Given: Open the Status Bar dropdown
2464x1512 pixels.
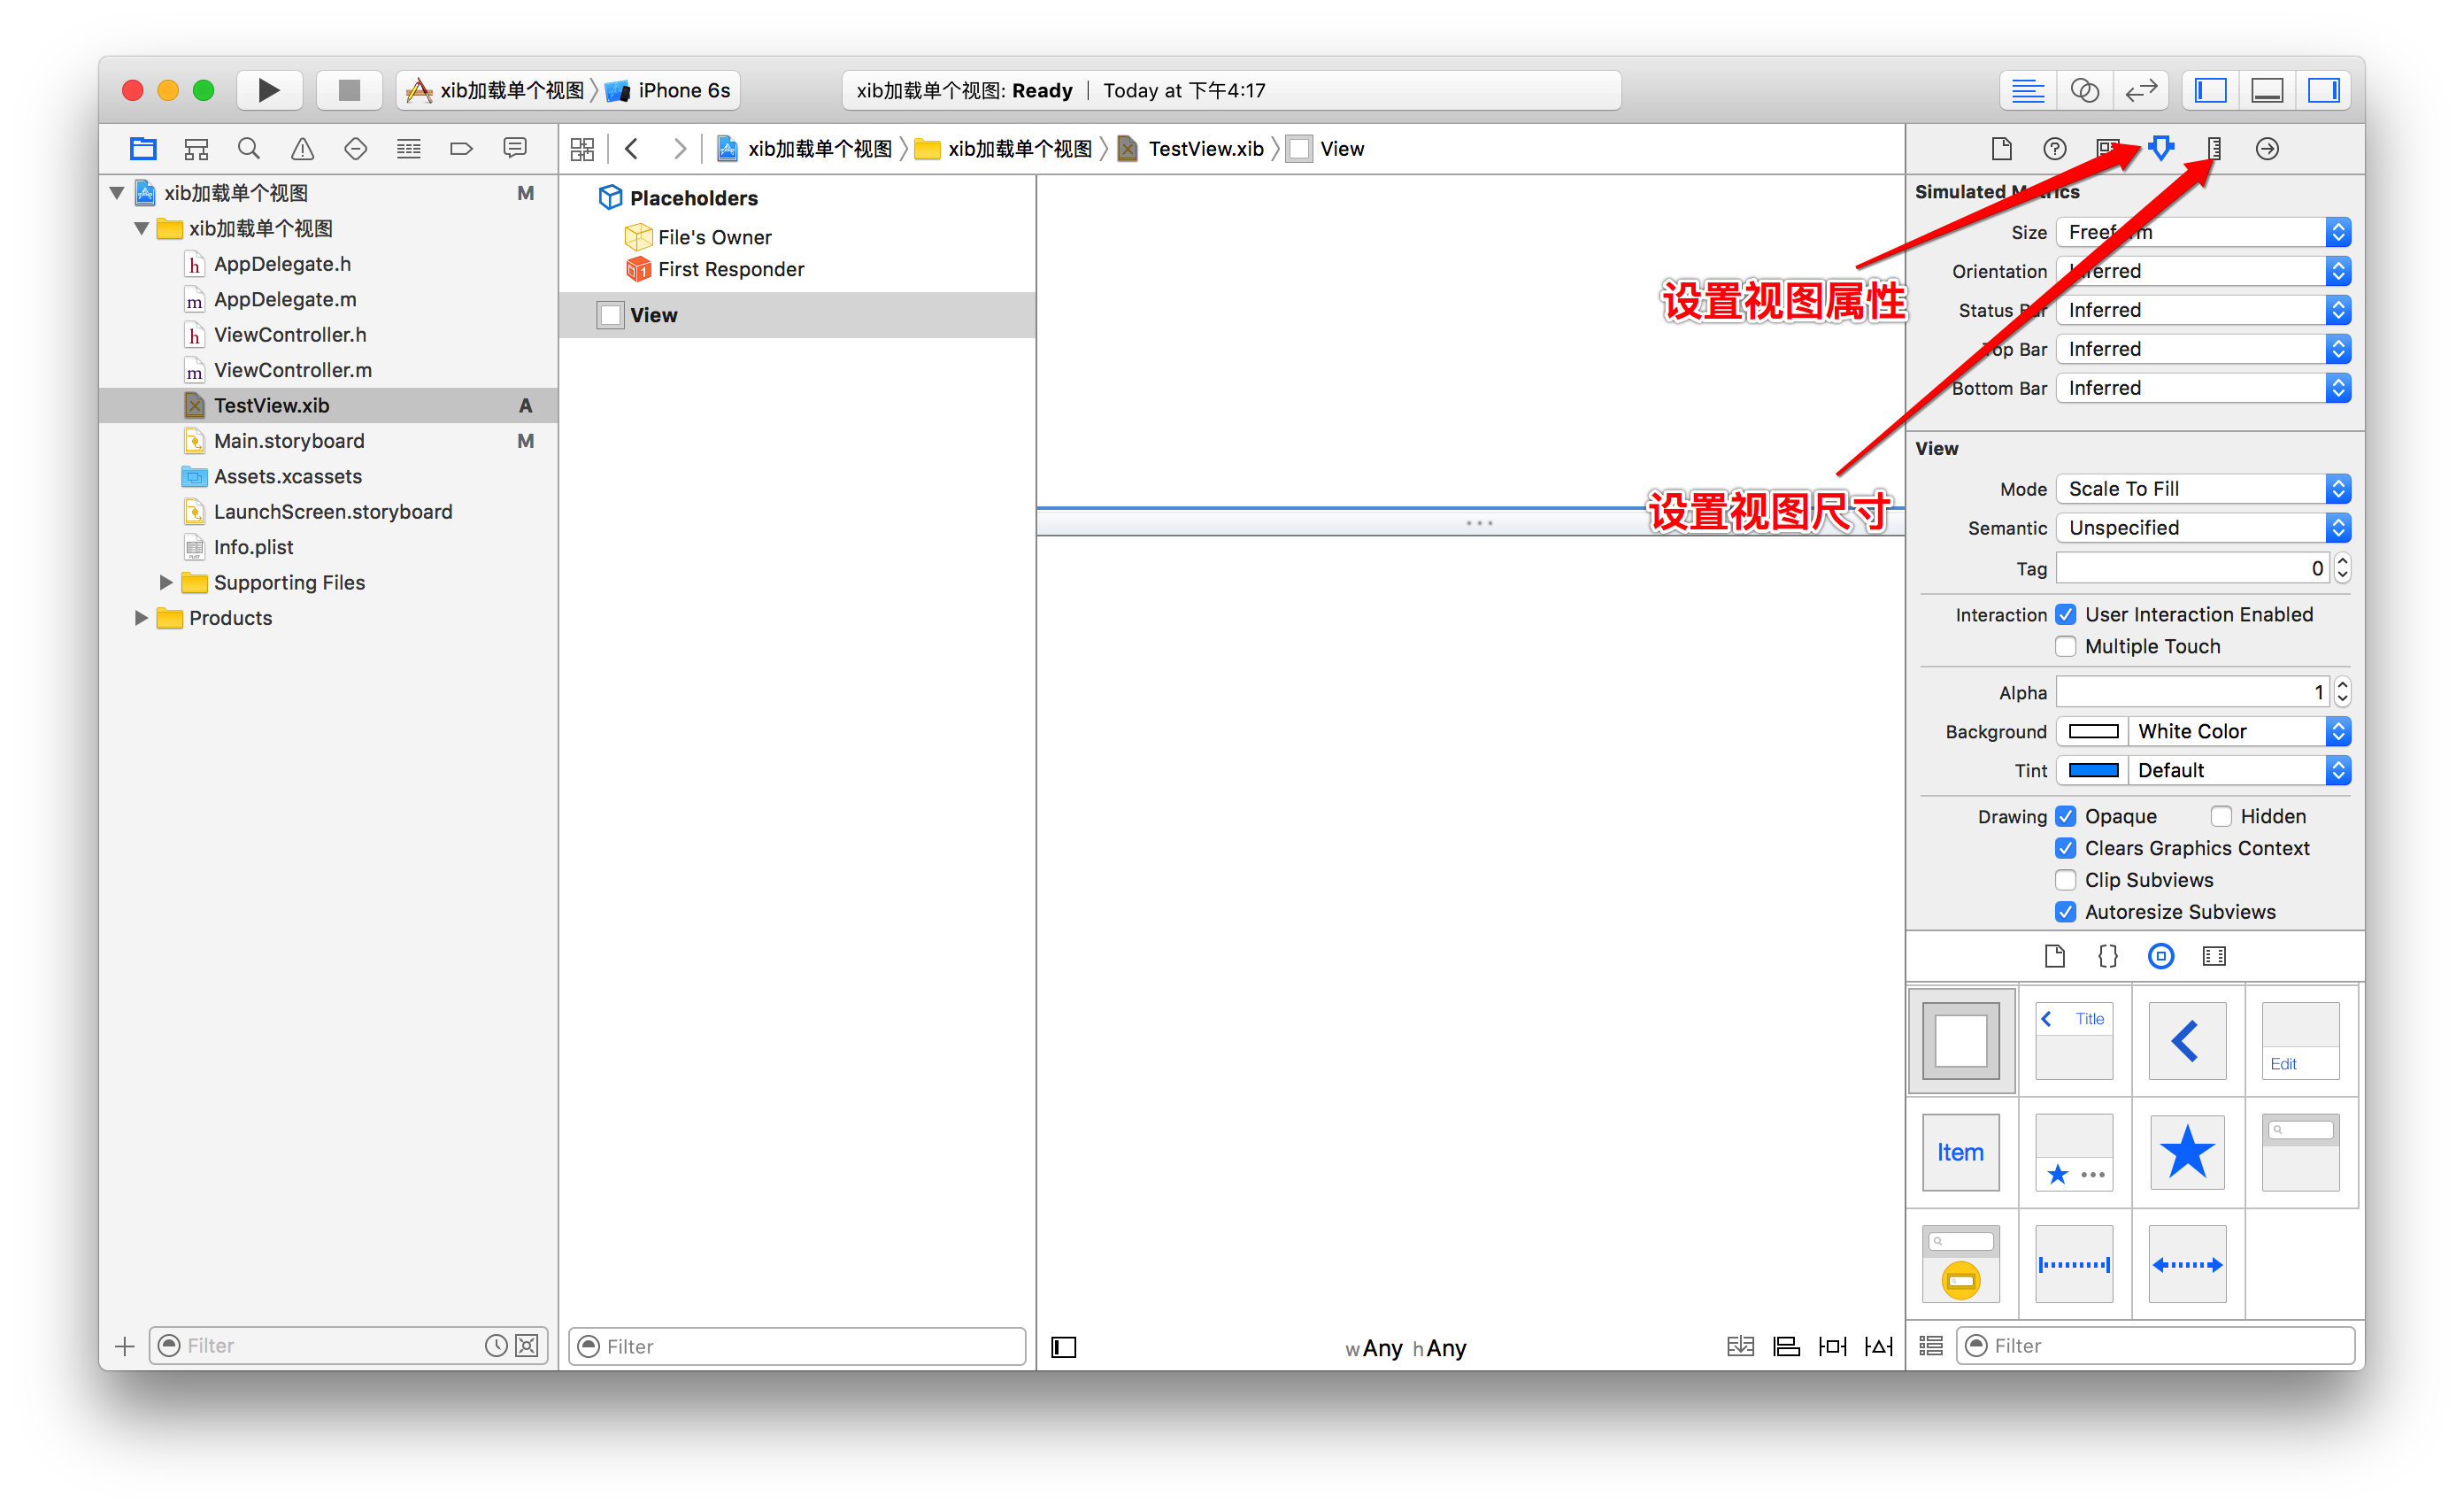Looking at the screenshot, I should pos(2203,310).
